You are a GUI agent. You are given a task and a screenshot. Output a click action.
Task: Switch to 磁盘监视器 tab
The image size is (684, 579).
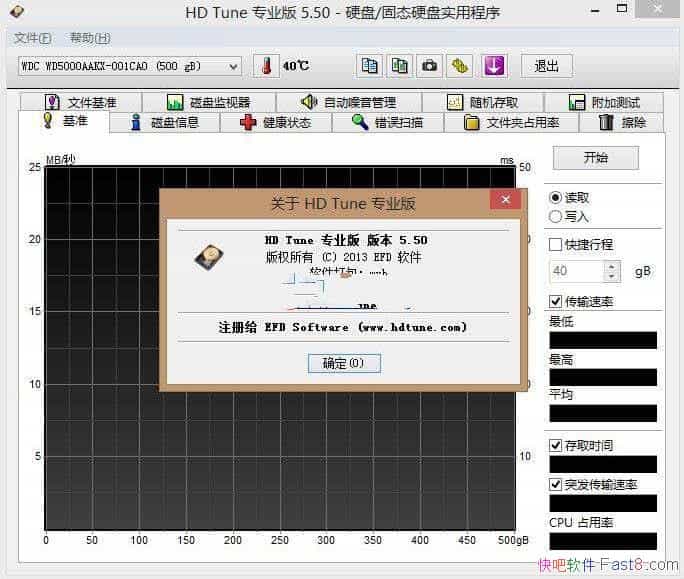(209, 103)
